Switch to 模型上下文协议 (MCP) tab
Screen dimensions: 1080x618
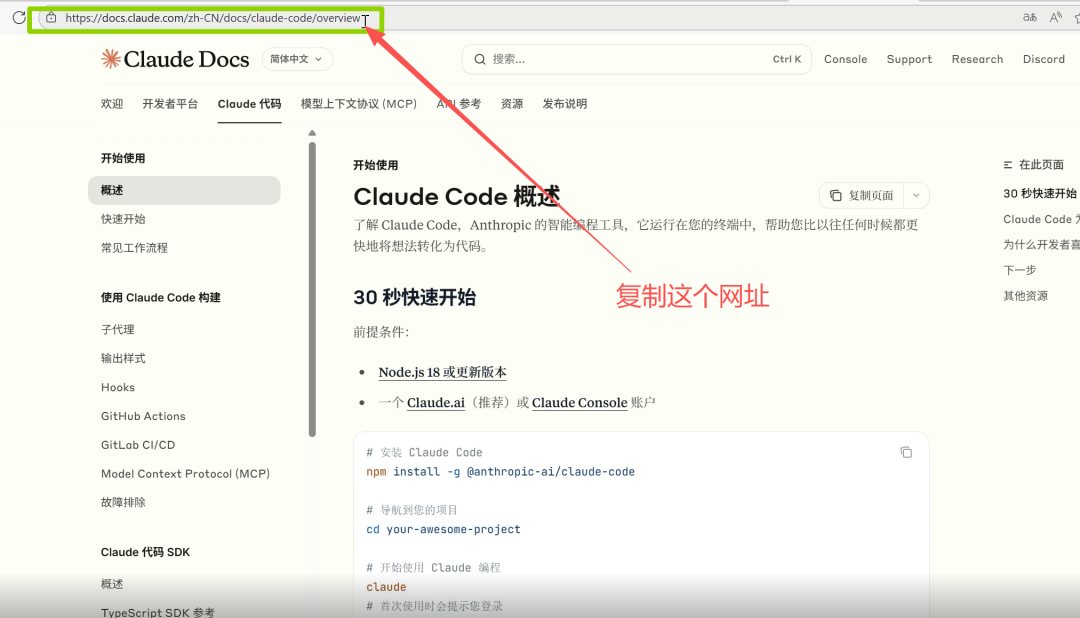(x=359, y=104)
